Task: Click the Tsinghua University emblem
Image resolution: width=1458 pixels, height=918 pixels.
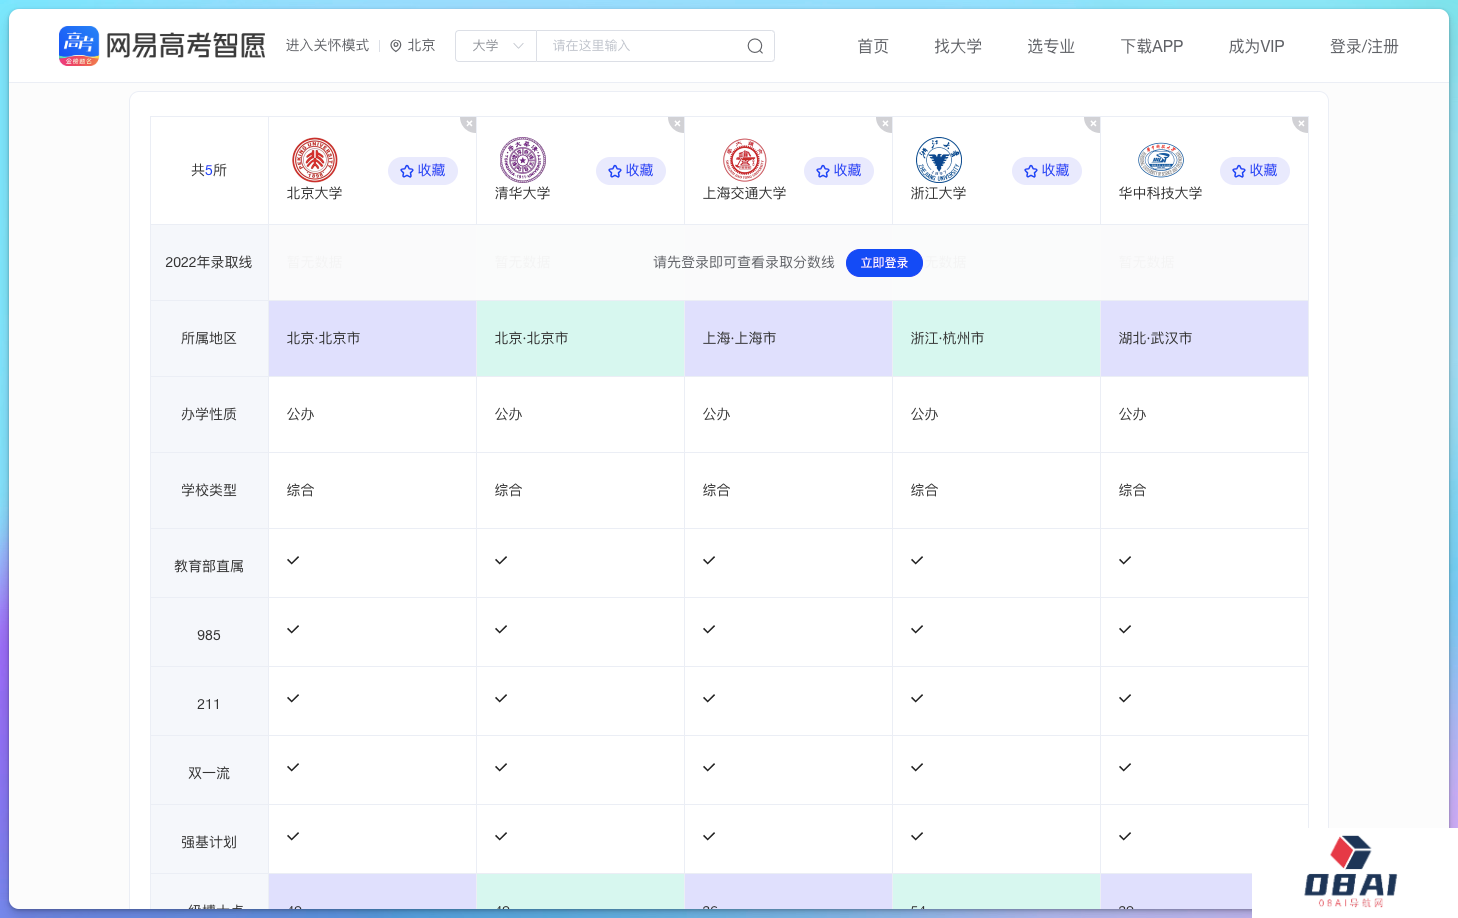Action: 522,160
